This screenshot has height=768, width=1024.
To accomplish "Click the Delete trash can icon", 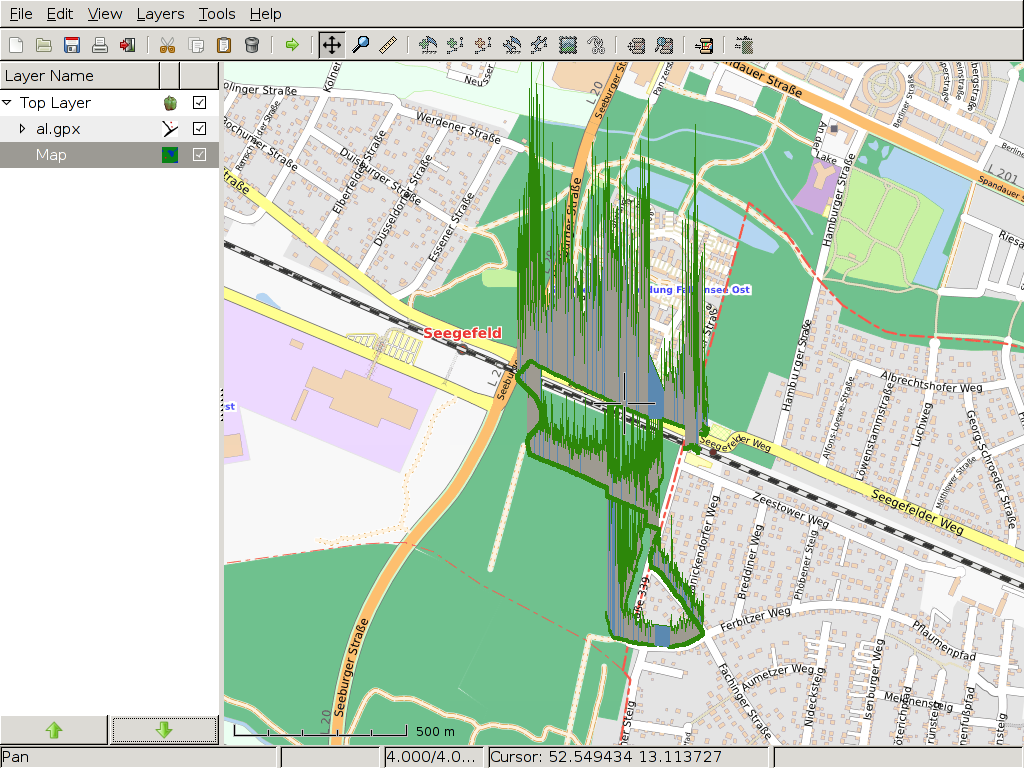I will [252, 44].
